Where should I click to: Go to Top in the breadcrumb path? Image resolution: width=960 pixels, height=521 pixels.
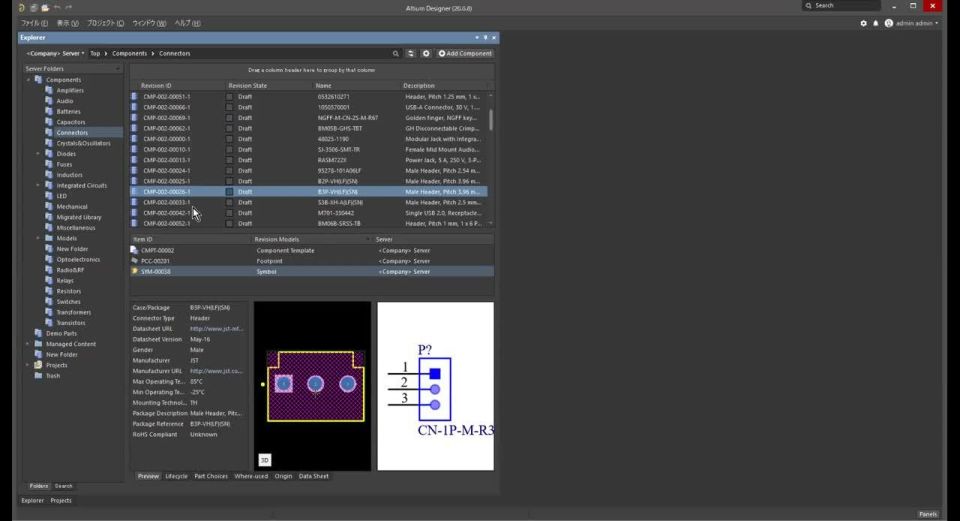pyautogui.click(x=95, y=53)
